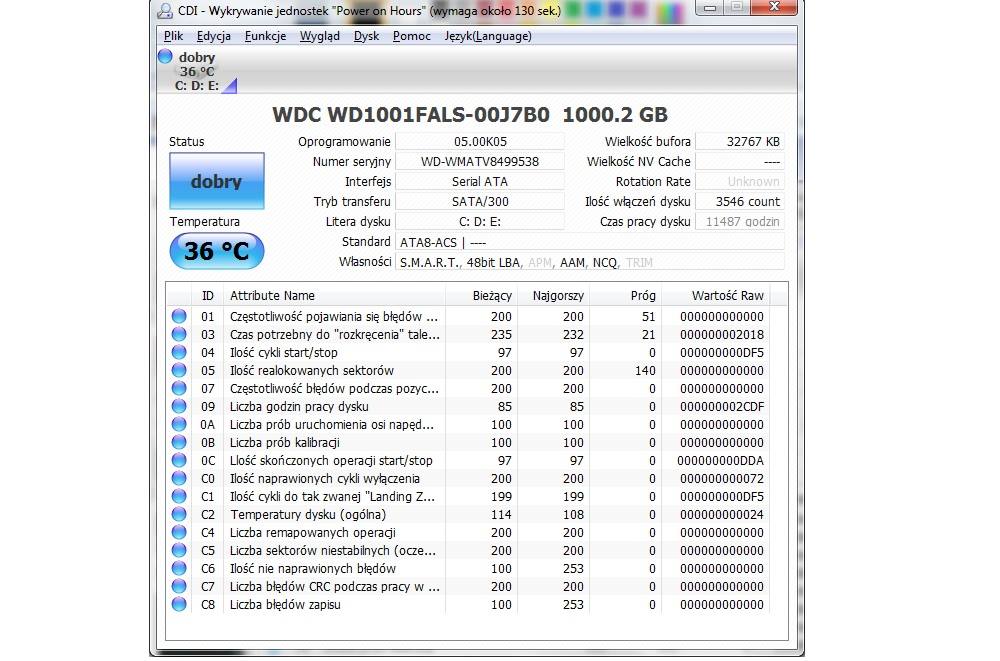The width and height of the screenshot is (1000, 661).
Task: Click the Własności field with S.M.A.R.T. features
Action: pyautogui.click(x=590, y=262)
